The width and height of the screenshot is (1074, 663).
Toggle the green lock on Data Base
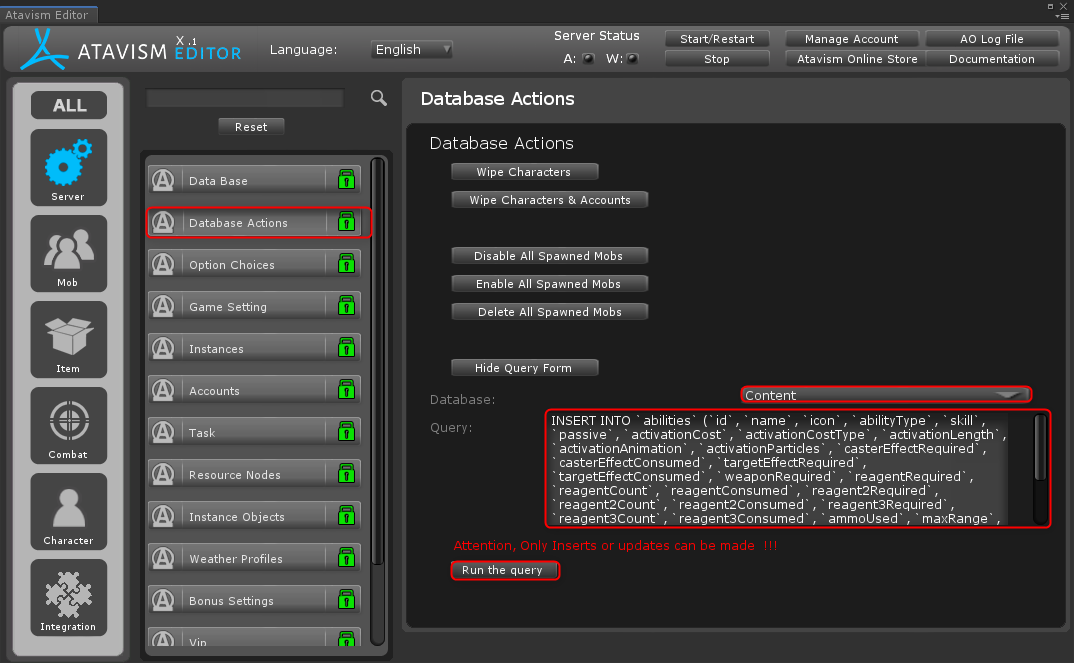click(346, 180)
